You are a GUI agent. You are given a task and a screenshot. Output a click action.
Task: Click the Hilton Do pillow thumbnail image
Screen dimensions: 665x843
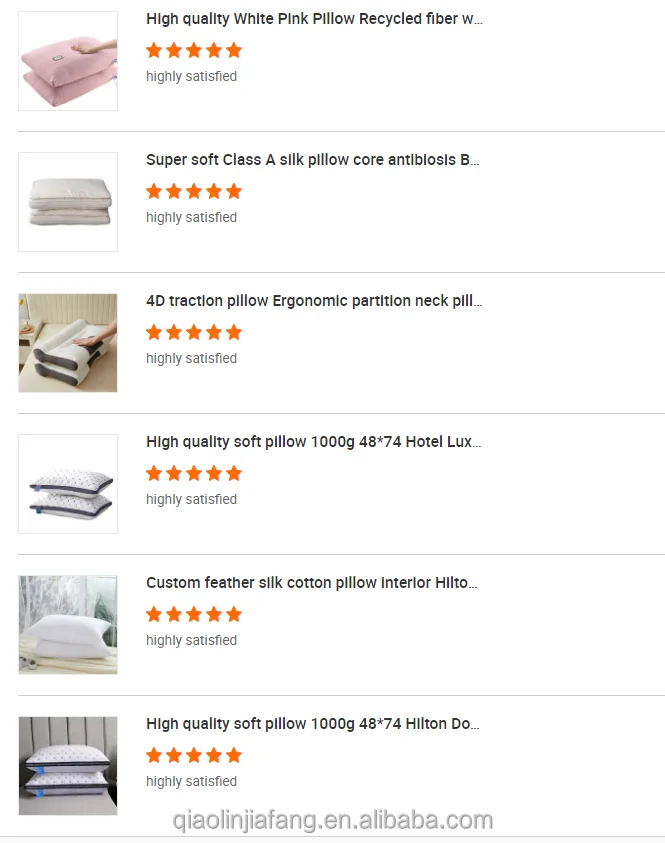(68, 766)
